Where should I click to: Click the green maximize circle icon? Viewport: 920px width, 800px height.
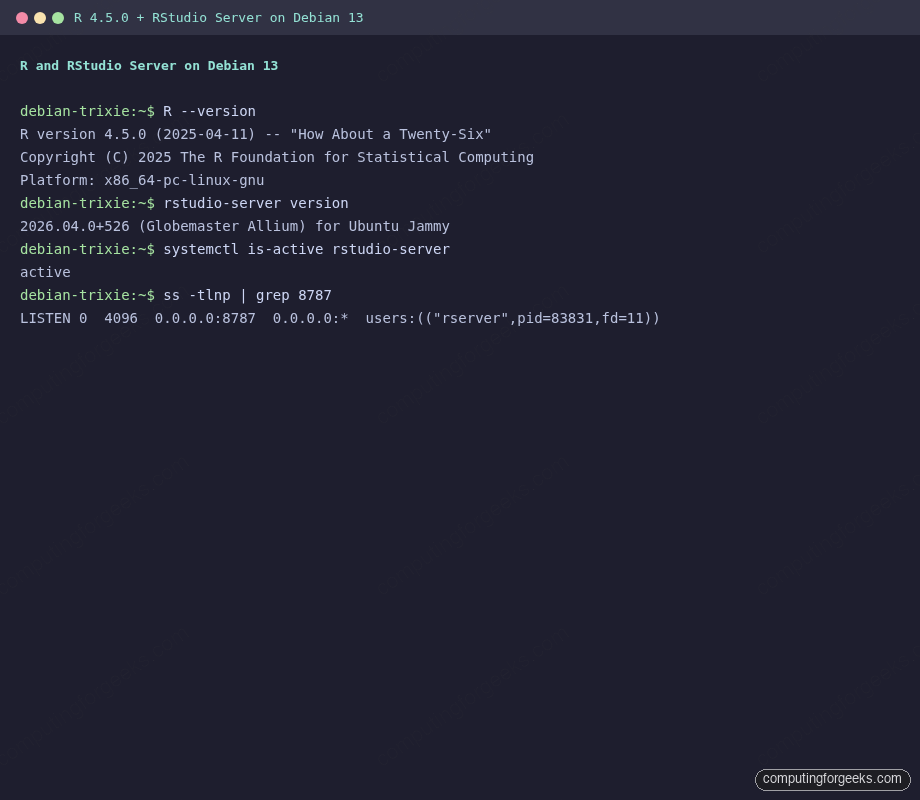[56, 17]
